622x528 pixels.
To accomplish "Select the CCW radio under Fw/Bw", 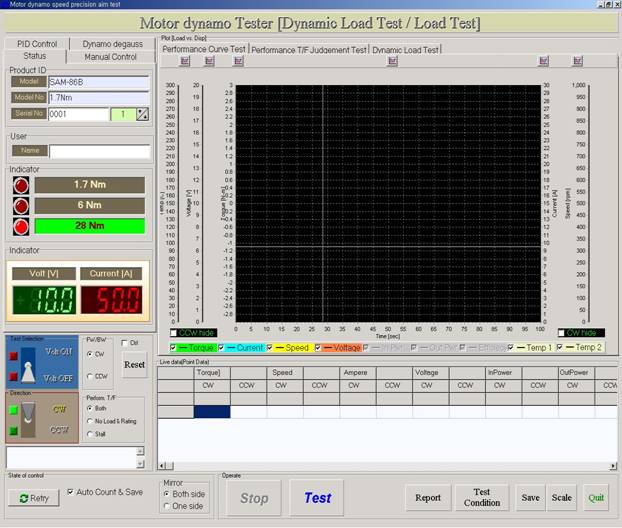I will [x=90, y=376].
